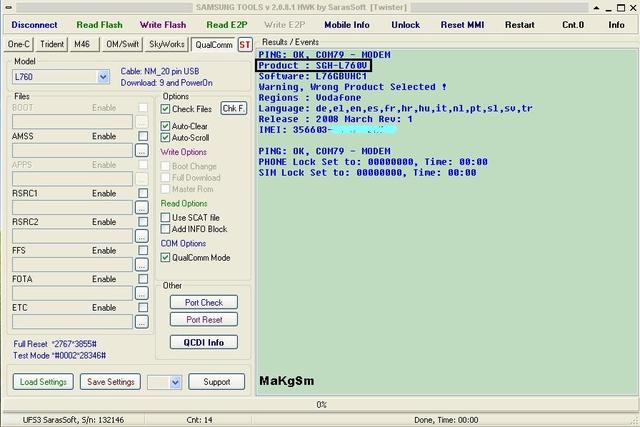640x427 pixels.
Task: Click the red ST tab
Action: pyautogui.click(x=245, y=44)
